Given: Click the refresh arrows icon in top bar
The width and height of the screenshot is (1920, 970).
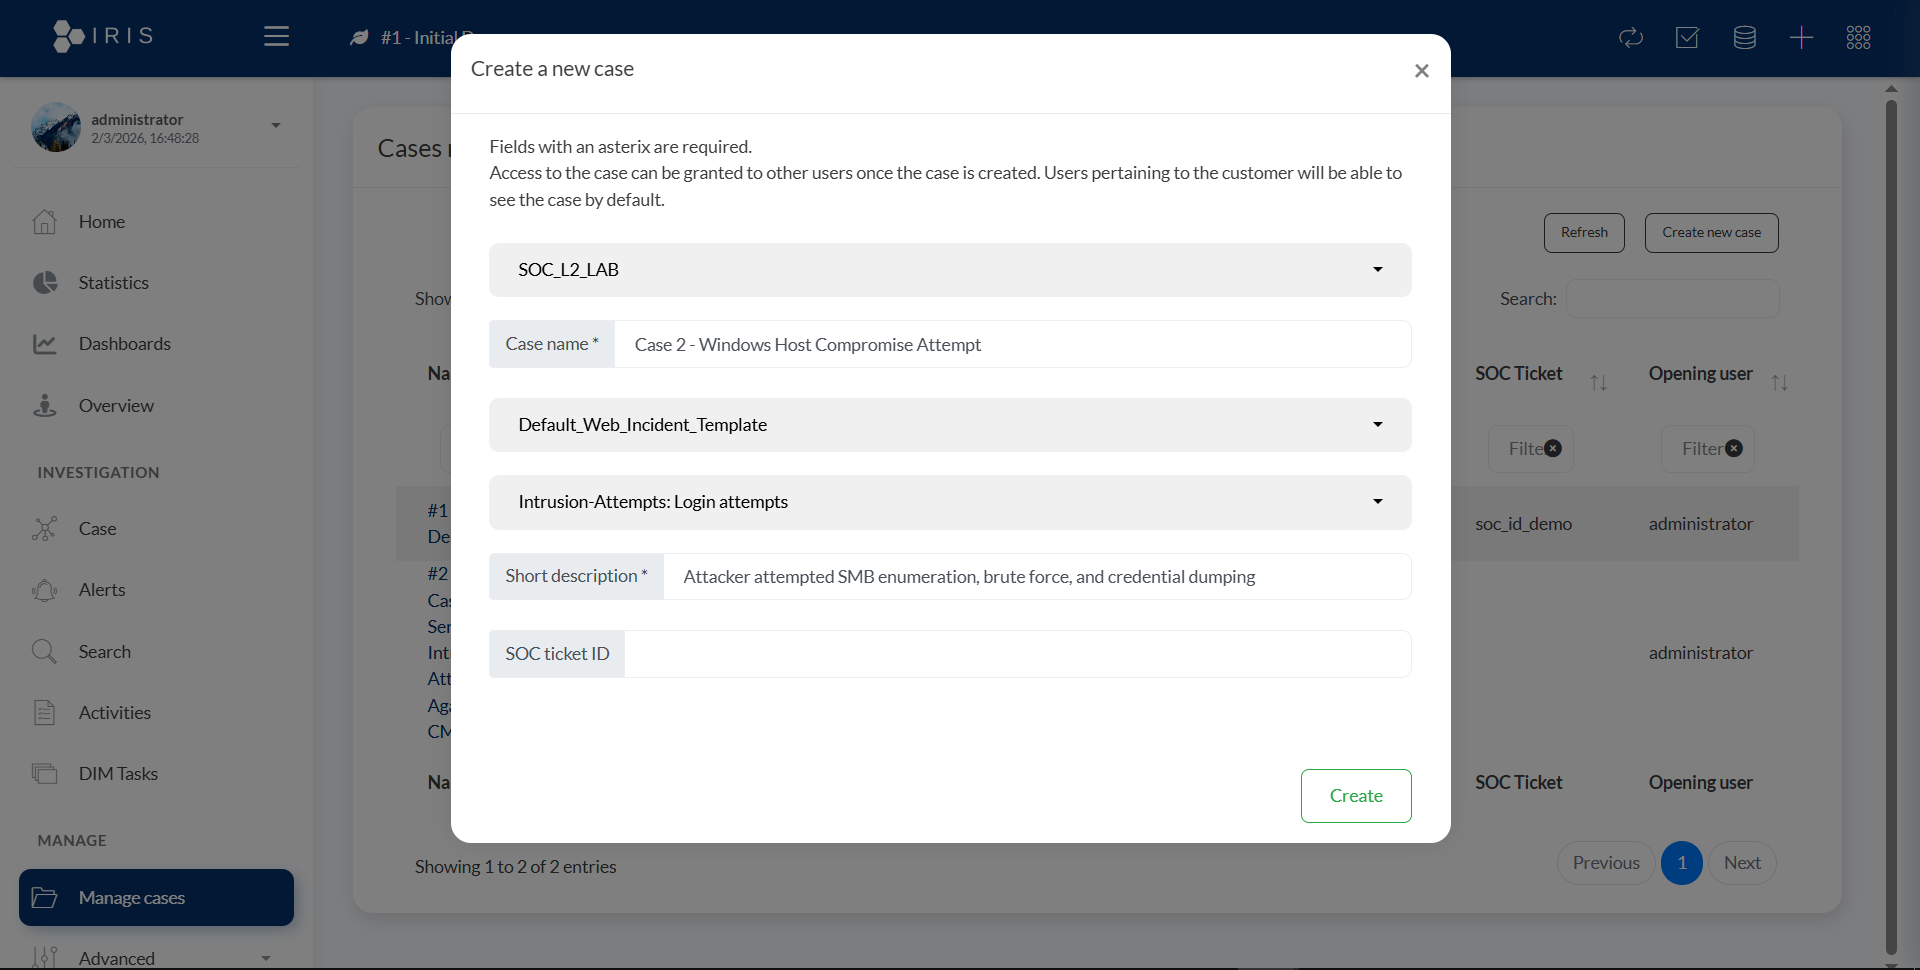Looking at the screenshot, I should tap(1630, 38).
